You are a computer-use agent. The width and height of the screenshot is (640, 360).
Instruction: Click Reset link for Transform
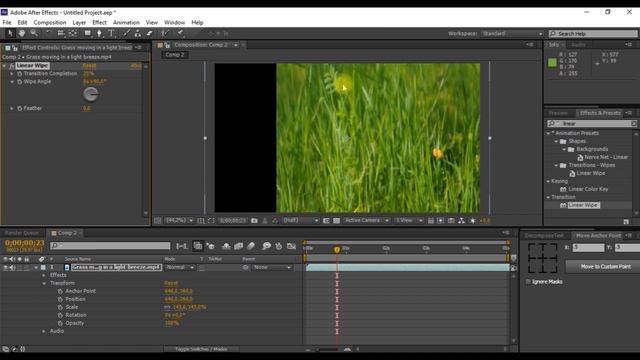pos(171,283)
